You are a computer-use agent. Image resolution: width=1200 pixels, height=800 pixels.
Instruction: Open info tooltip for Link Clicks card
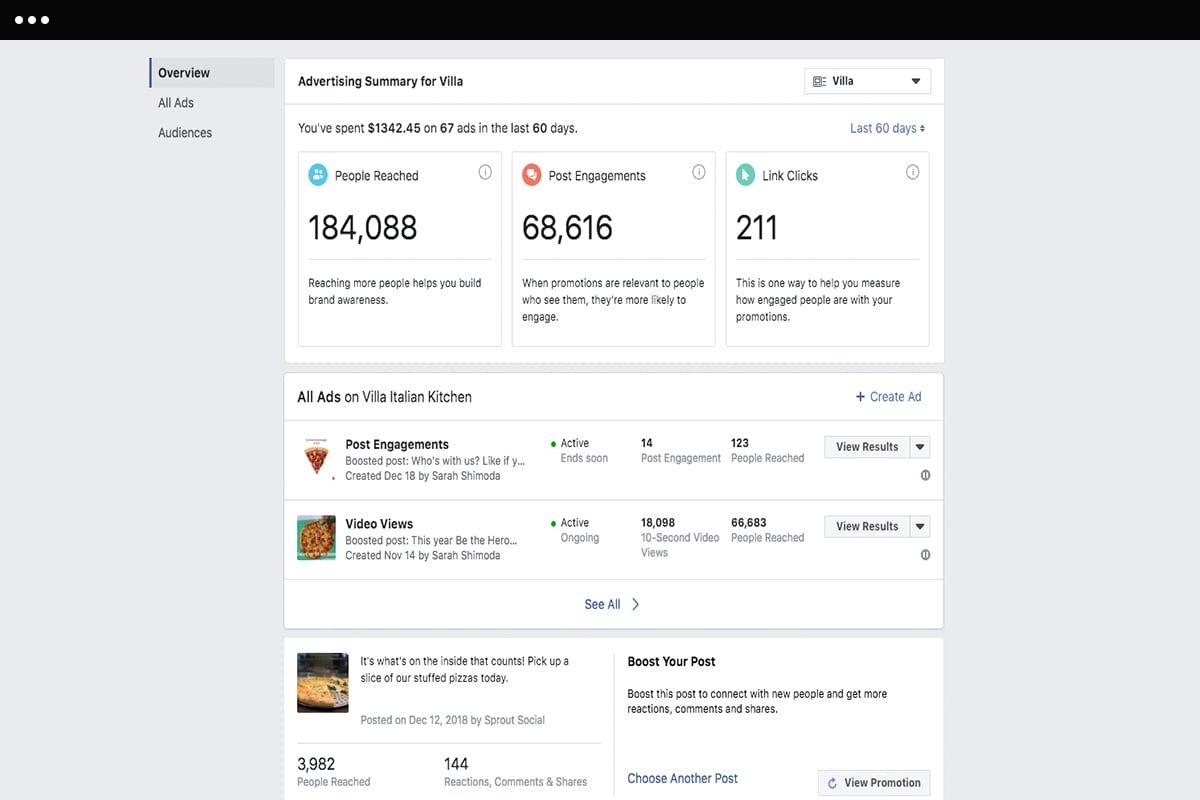(912, 172)
